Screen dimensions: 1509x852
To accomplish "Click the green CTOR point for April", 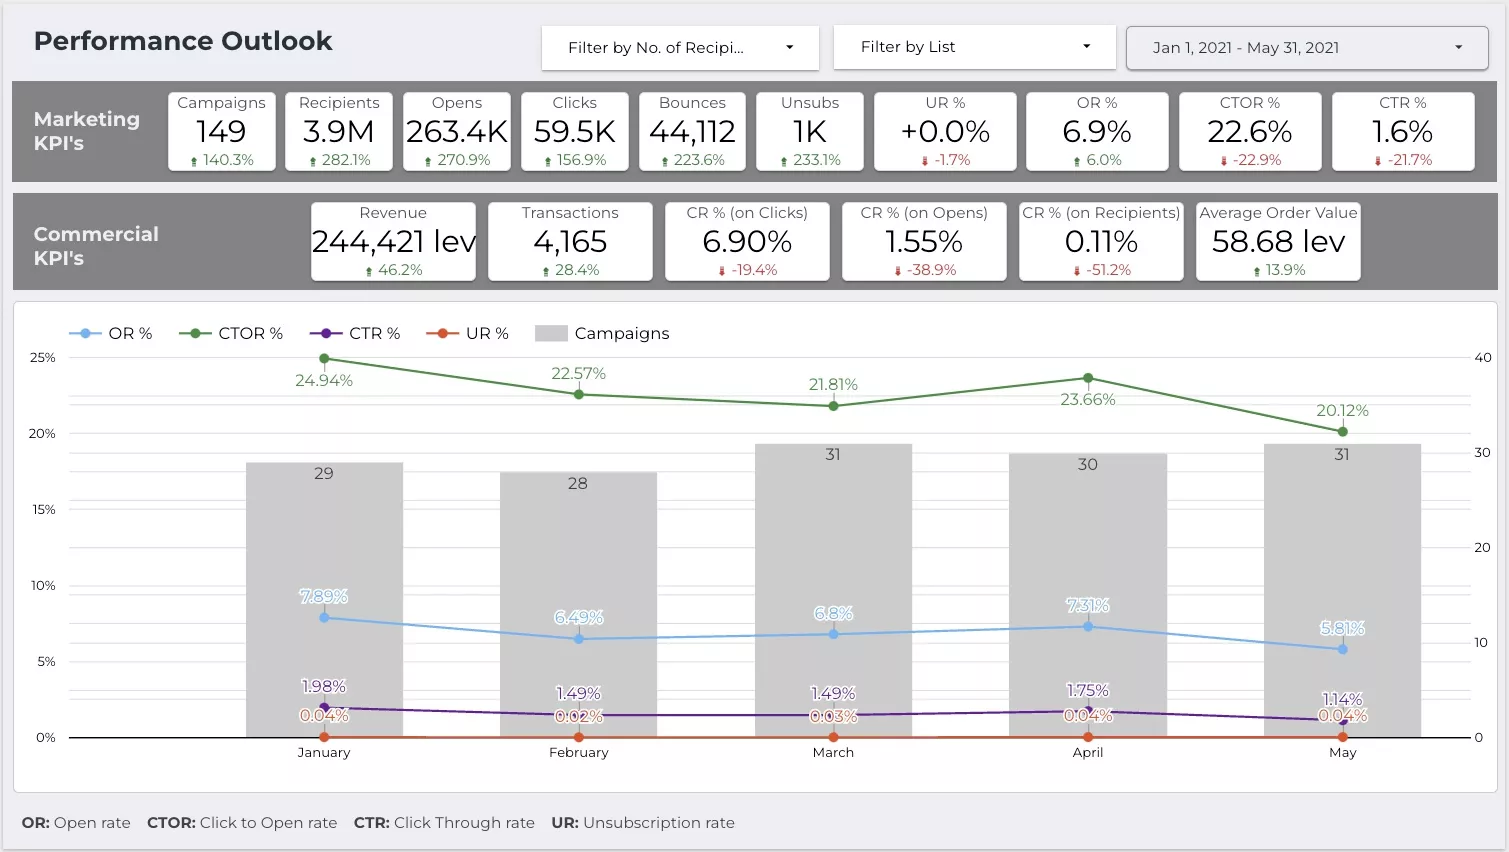I will tap(1088, 378).
